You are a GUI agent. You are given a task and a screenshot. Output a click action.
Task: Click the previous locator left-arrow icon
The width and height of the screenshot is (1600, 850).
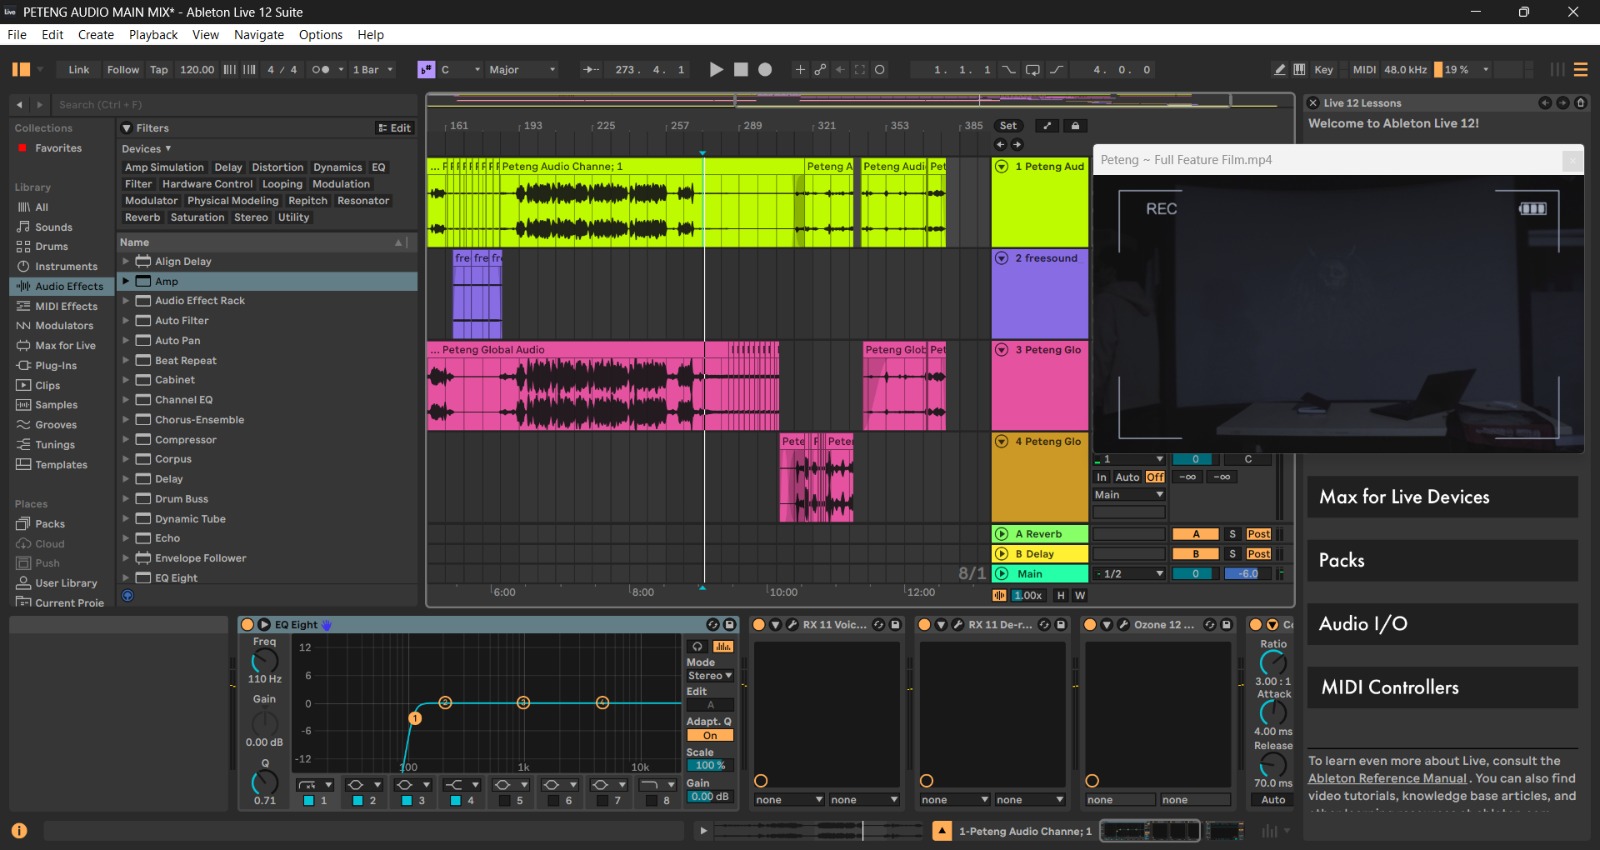click(x=1000, y=145)
